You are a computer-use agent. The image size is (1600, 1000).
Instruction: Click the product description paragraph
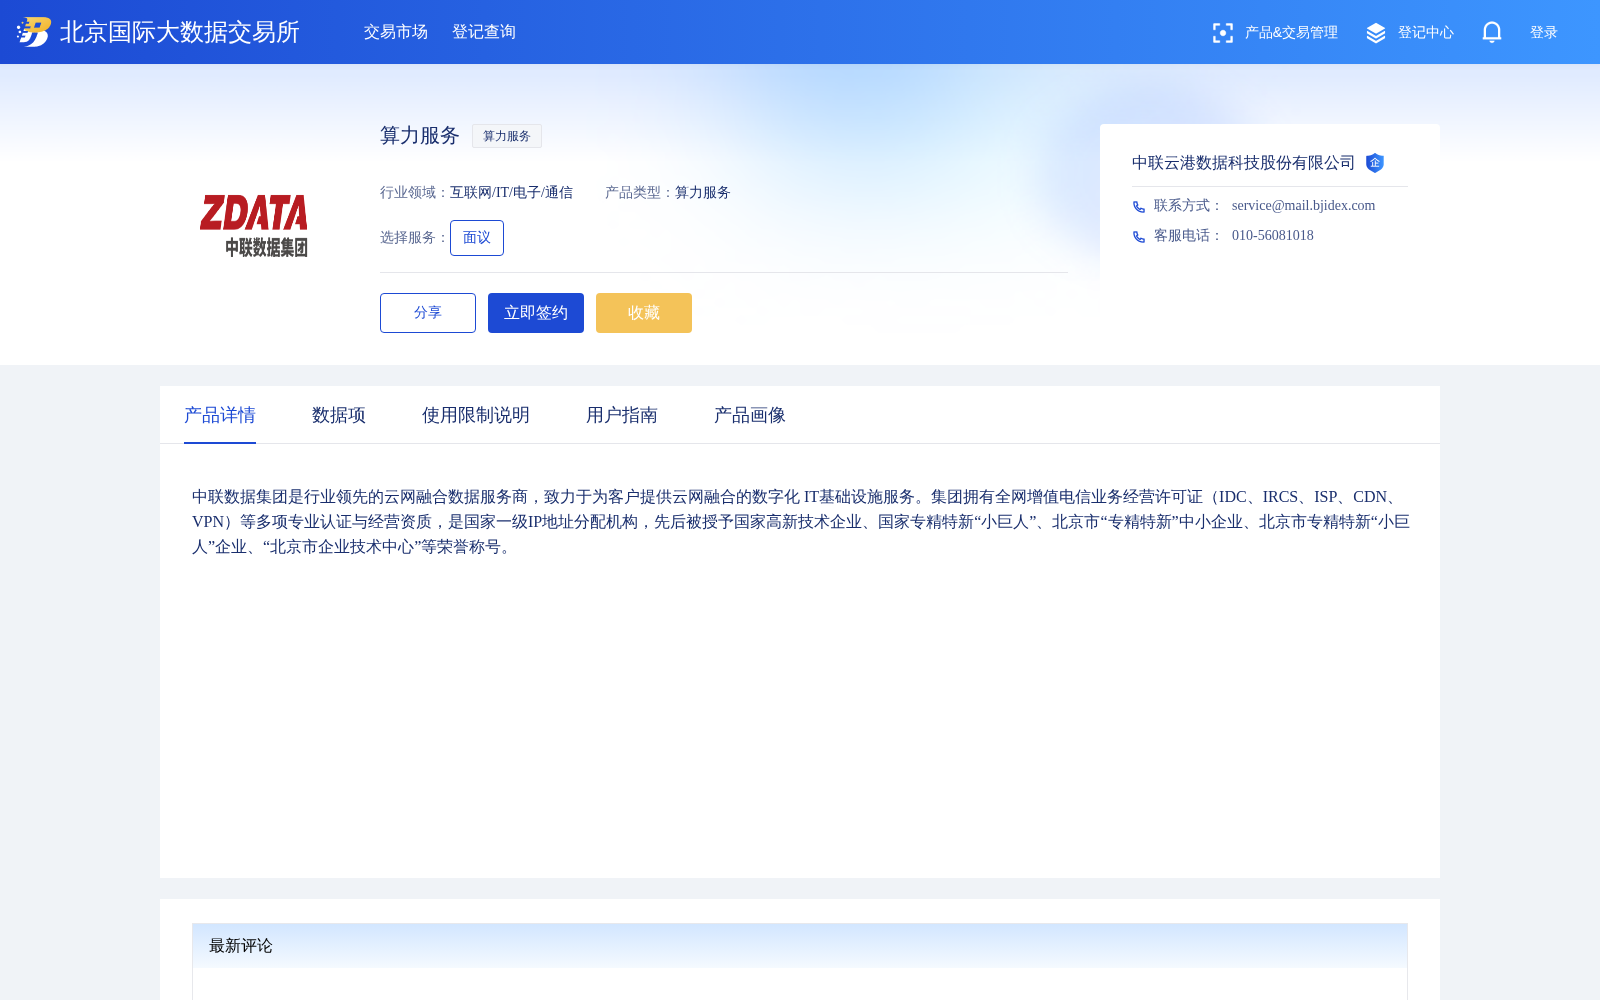tap(800, 522)
